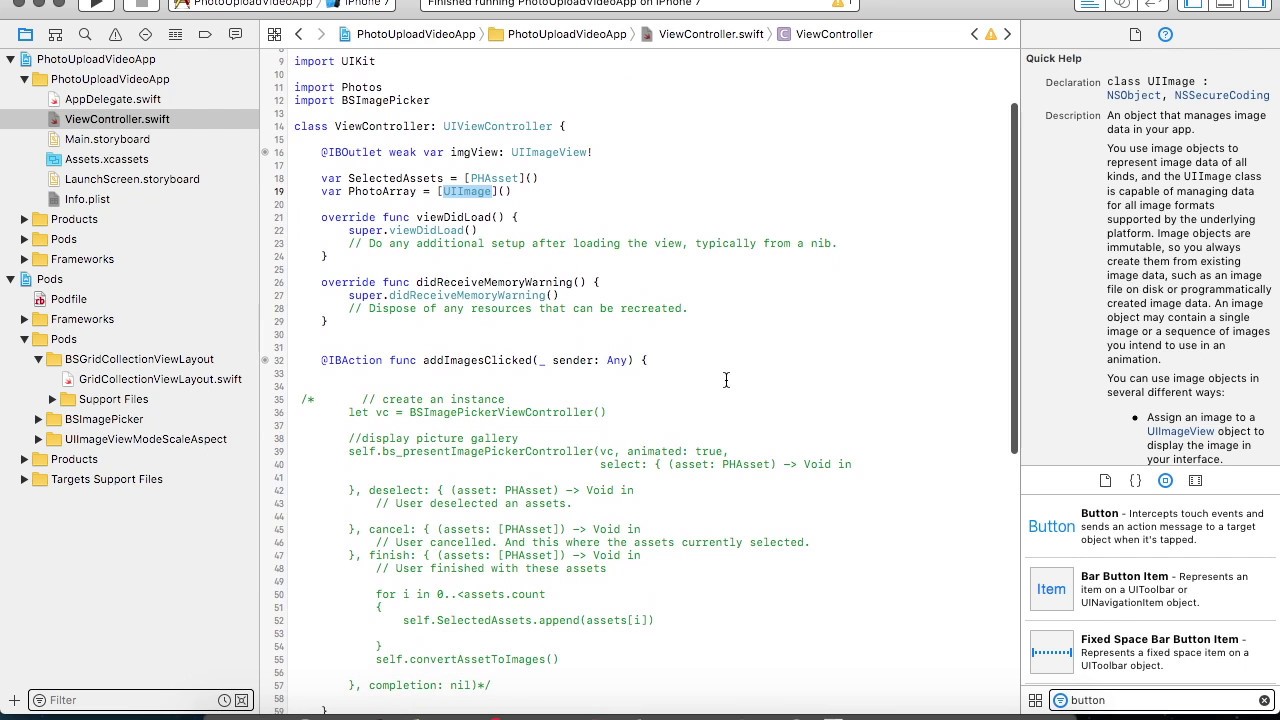This screenshot has height=720, width=1280.
Task: Open the NSSecureCoding declaration link
Action: [1222, 96]
